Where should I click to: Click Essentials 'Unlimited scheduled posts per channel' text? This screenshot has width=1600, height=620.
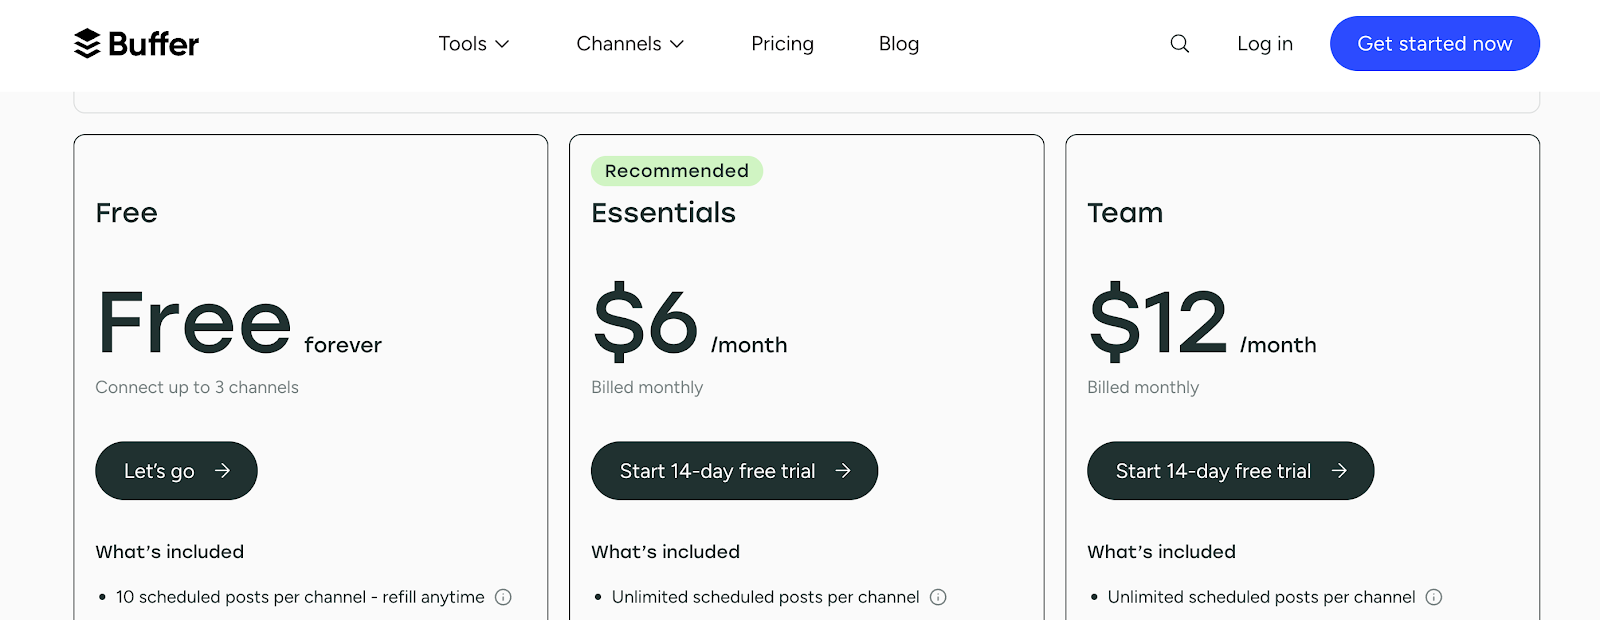(x=765, y=597)
